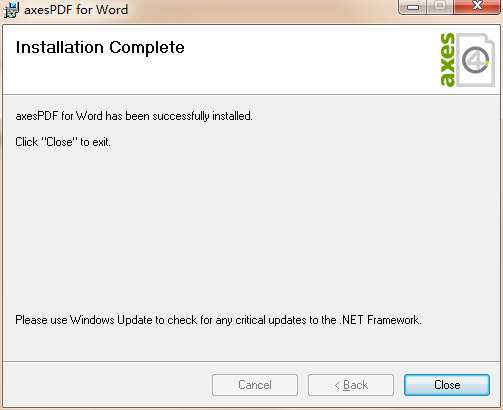Click the greyed-out < Back button
503x410 pixels.
pyautogui.click(x=351, y=385)
